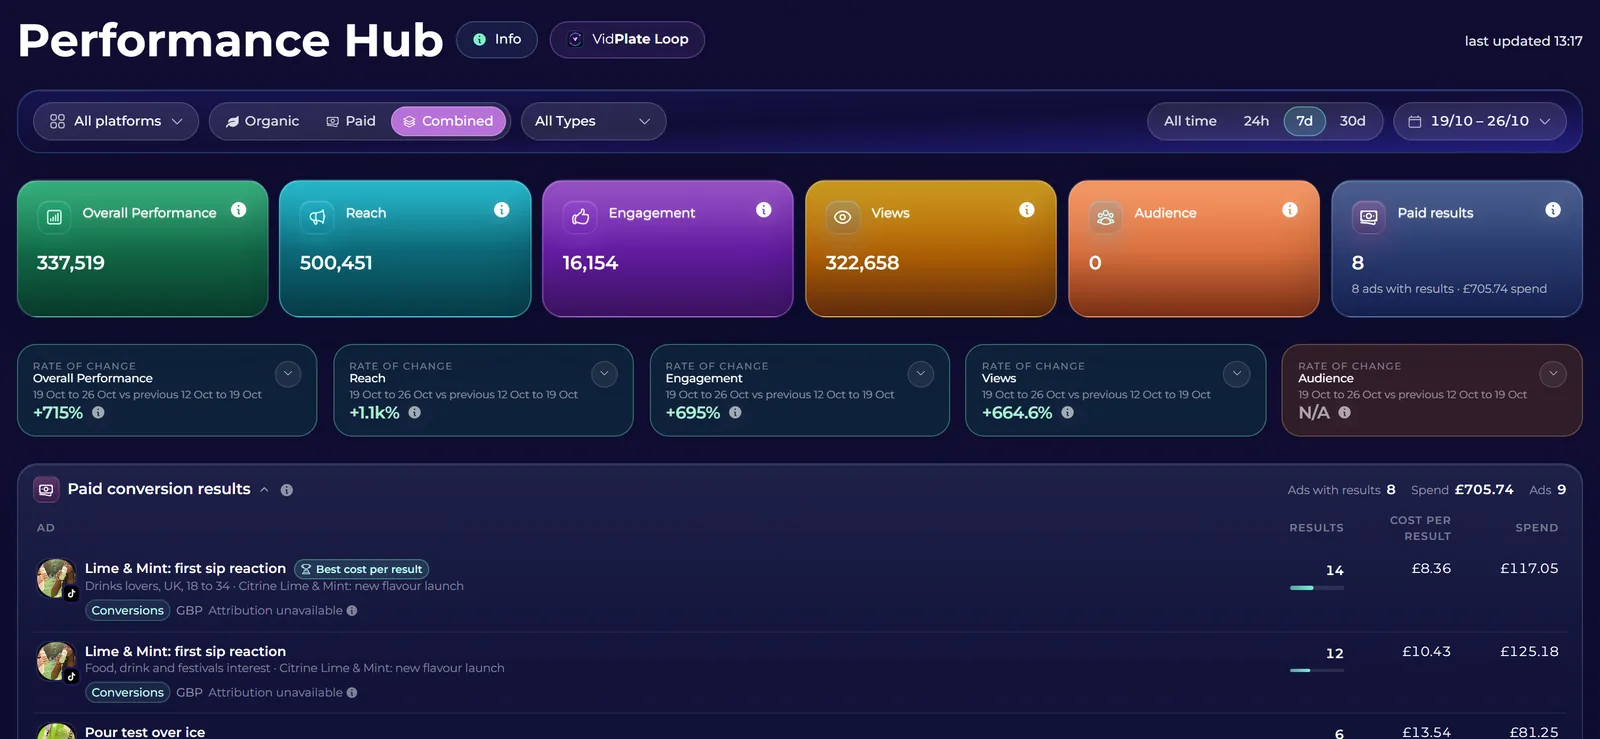The height and width of the screenshot is (739, 1600).
Task: Click the Reach card info icon
Action: point(502,210)
